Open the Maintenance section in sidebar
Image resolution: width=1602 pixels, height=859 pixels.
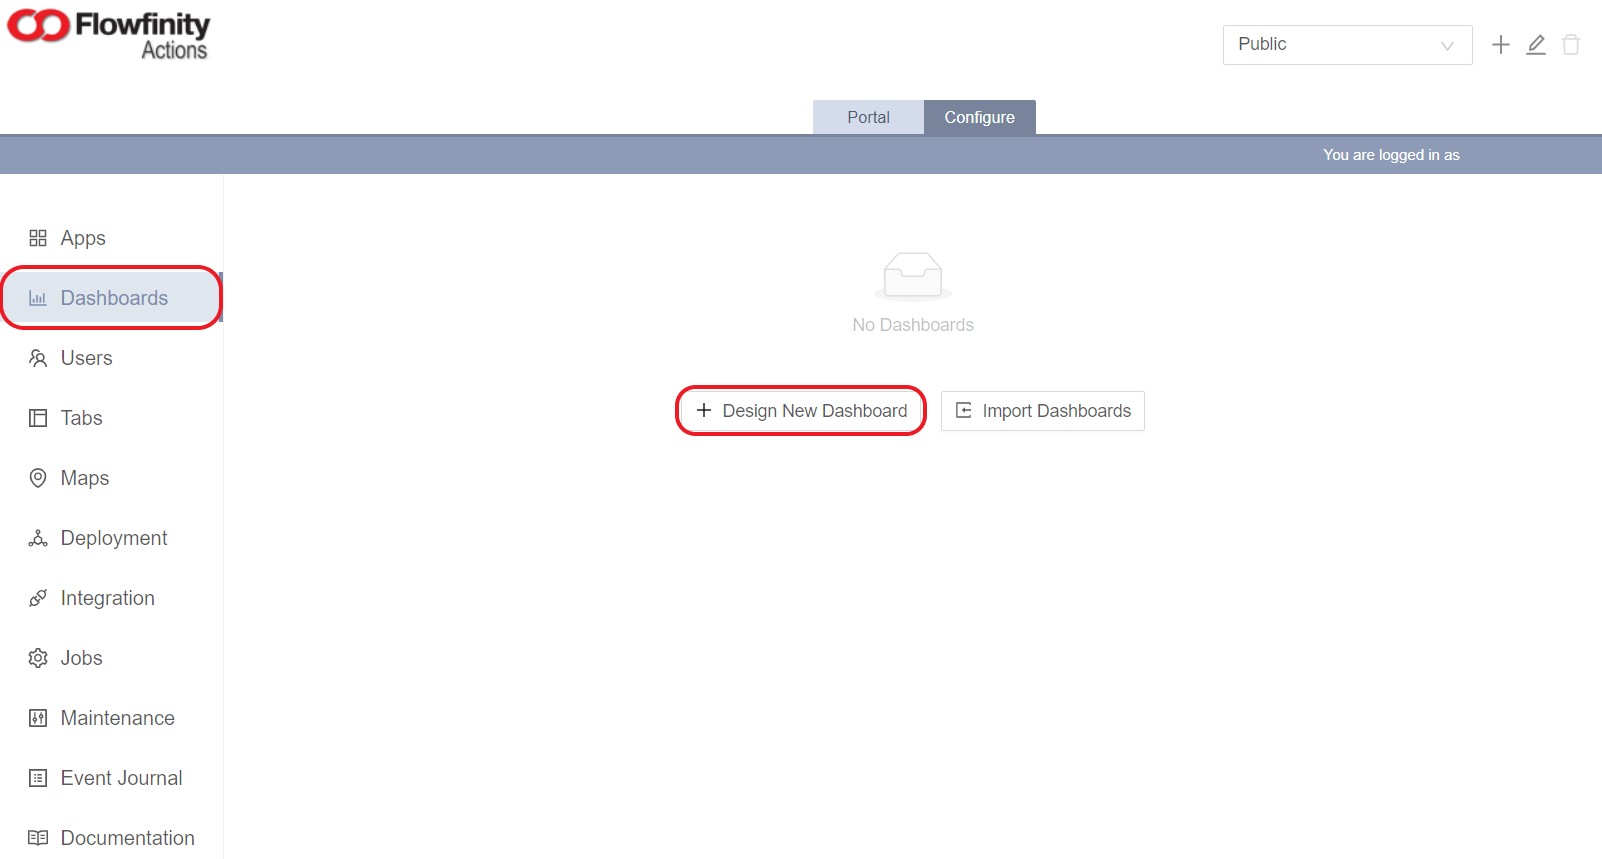(x=117, y=718)
